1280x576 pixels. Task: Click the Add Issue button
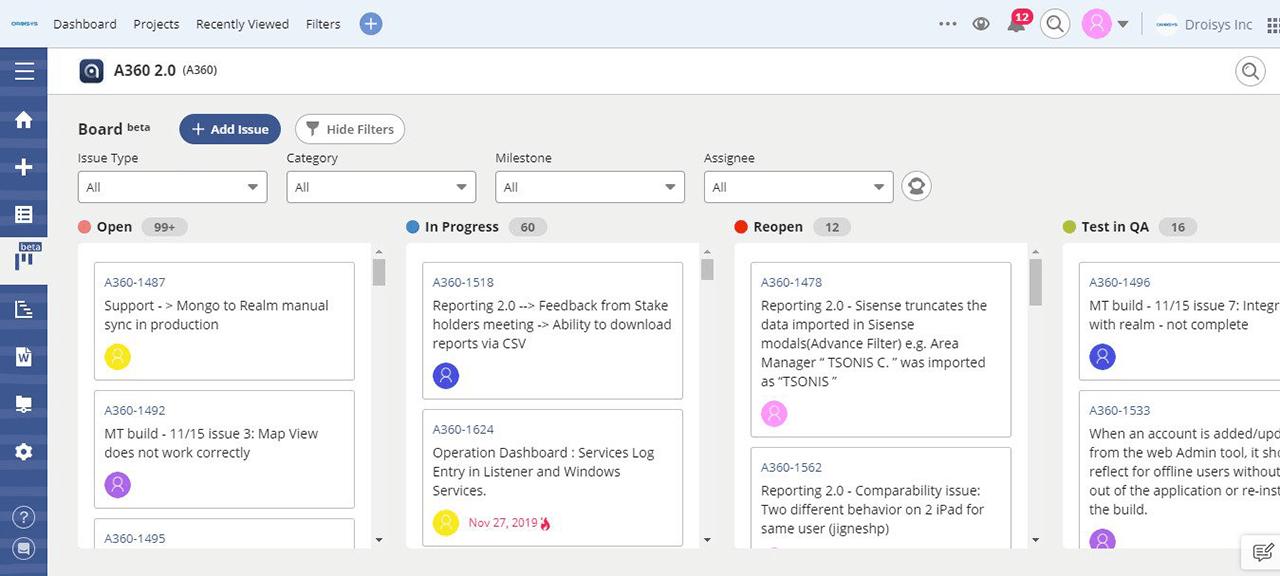[229, 129]
